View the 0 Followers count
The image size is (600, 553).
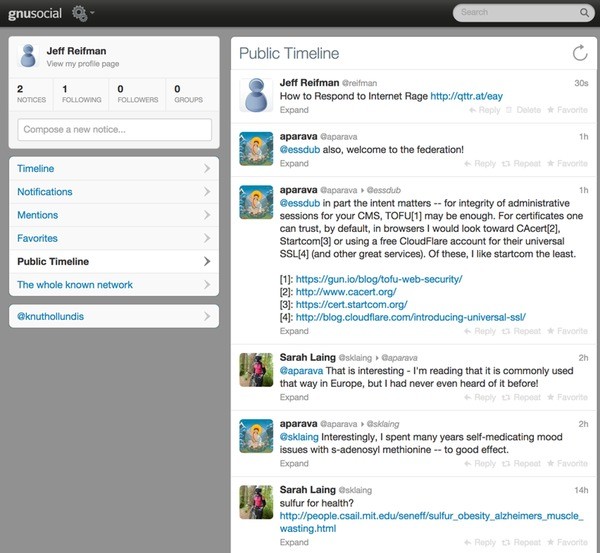coord(138,94)
